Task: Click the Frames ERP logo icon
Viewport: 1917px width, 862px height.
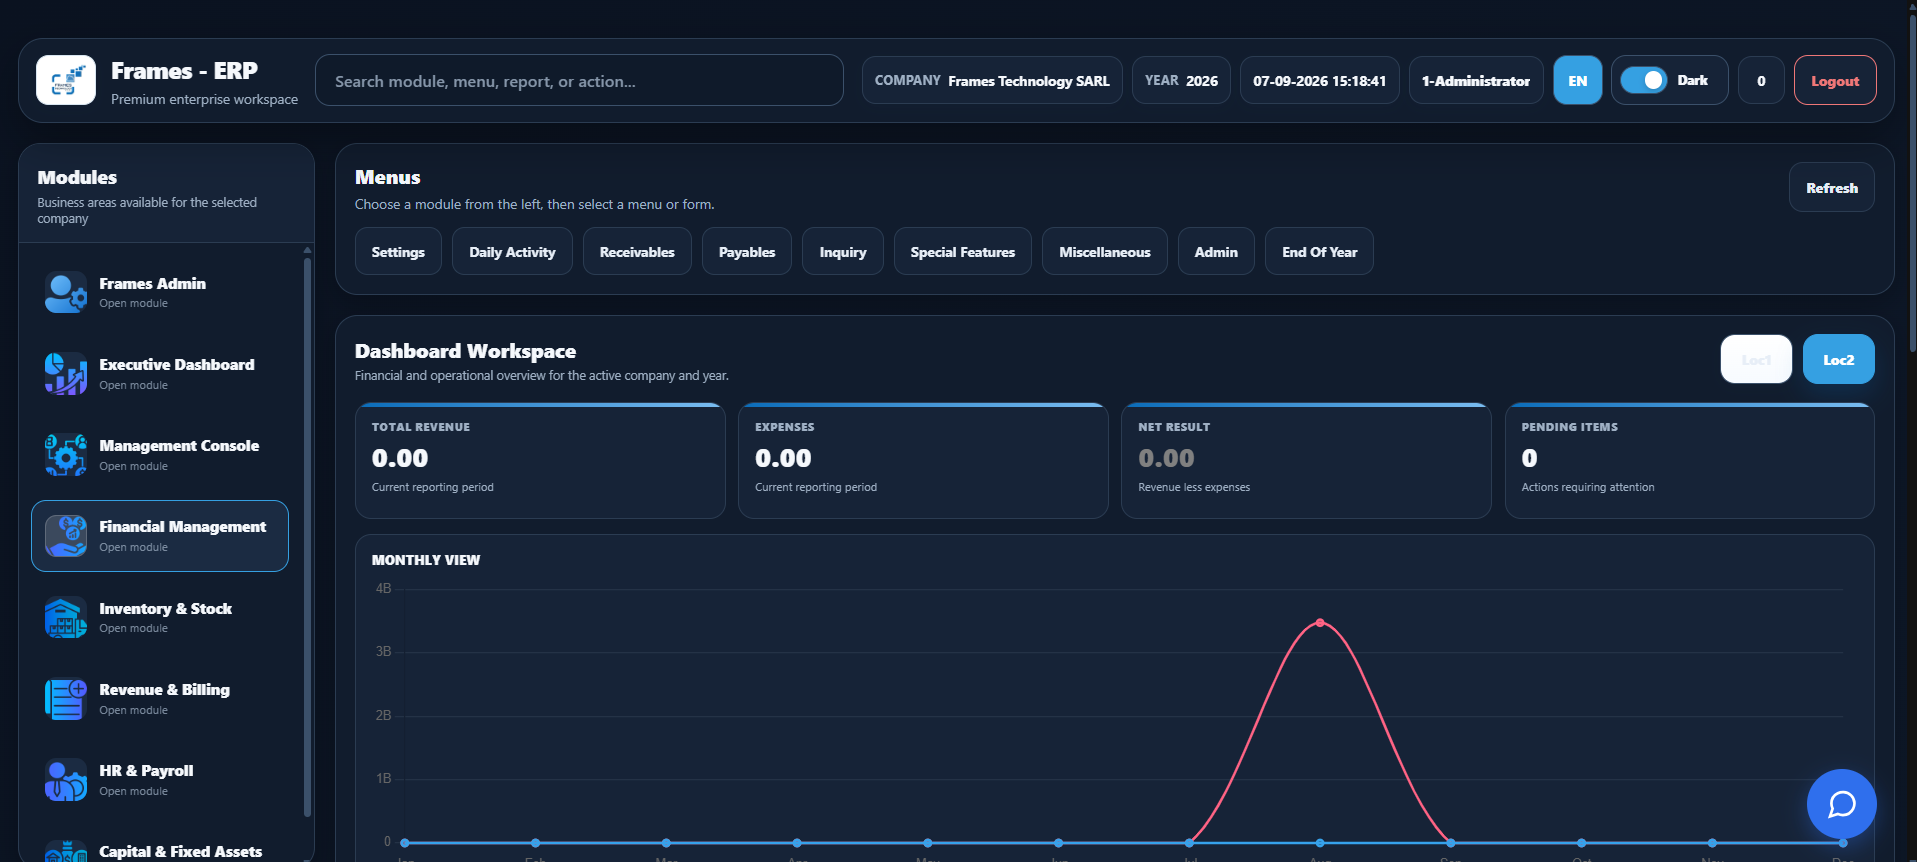Action: click(66, 80)
